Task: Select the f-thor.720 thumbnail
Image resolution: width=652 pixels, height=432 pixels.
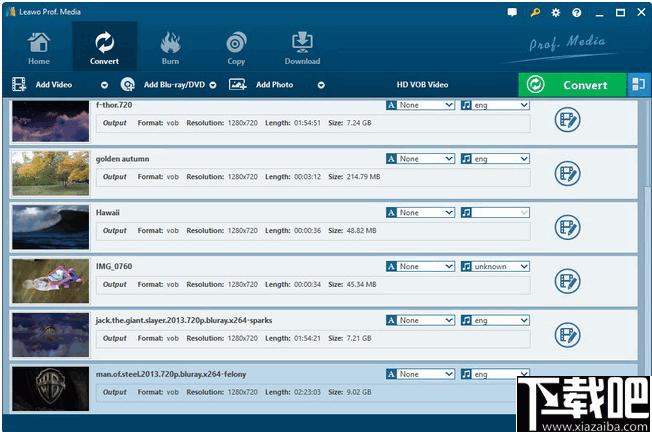Action: pyautogui.click(x=50, y=121)
